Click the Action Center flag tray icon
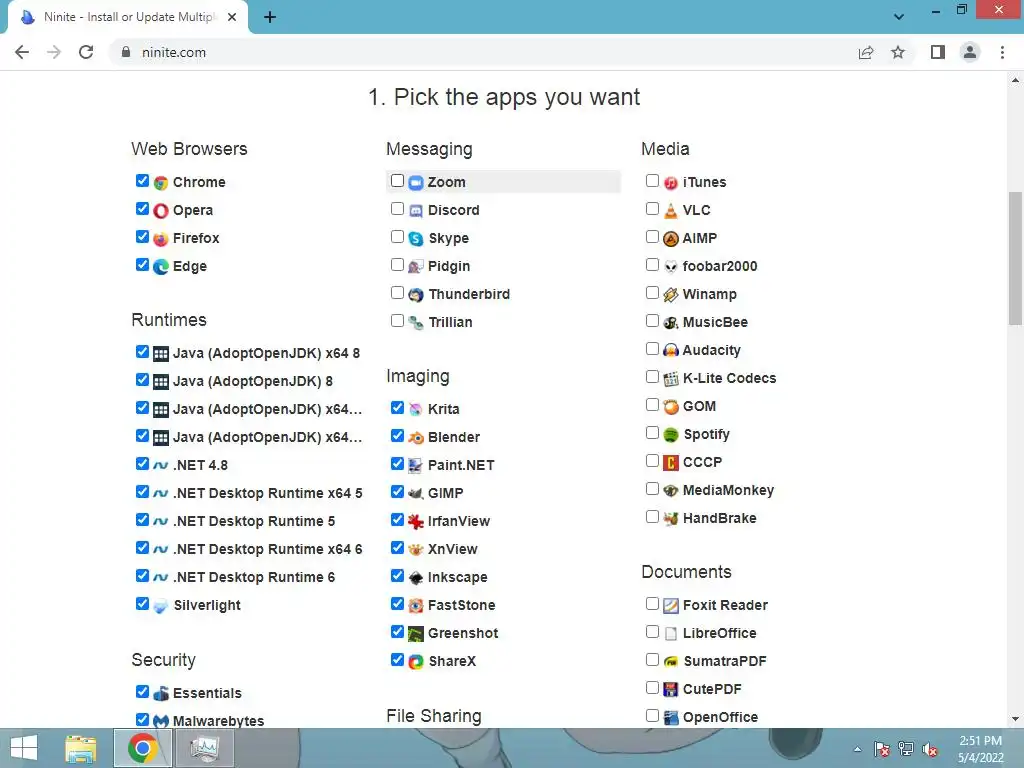 882,750
